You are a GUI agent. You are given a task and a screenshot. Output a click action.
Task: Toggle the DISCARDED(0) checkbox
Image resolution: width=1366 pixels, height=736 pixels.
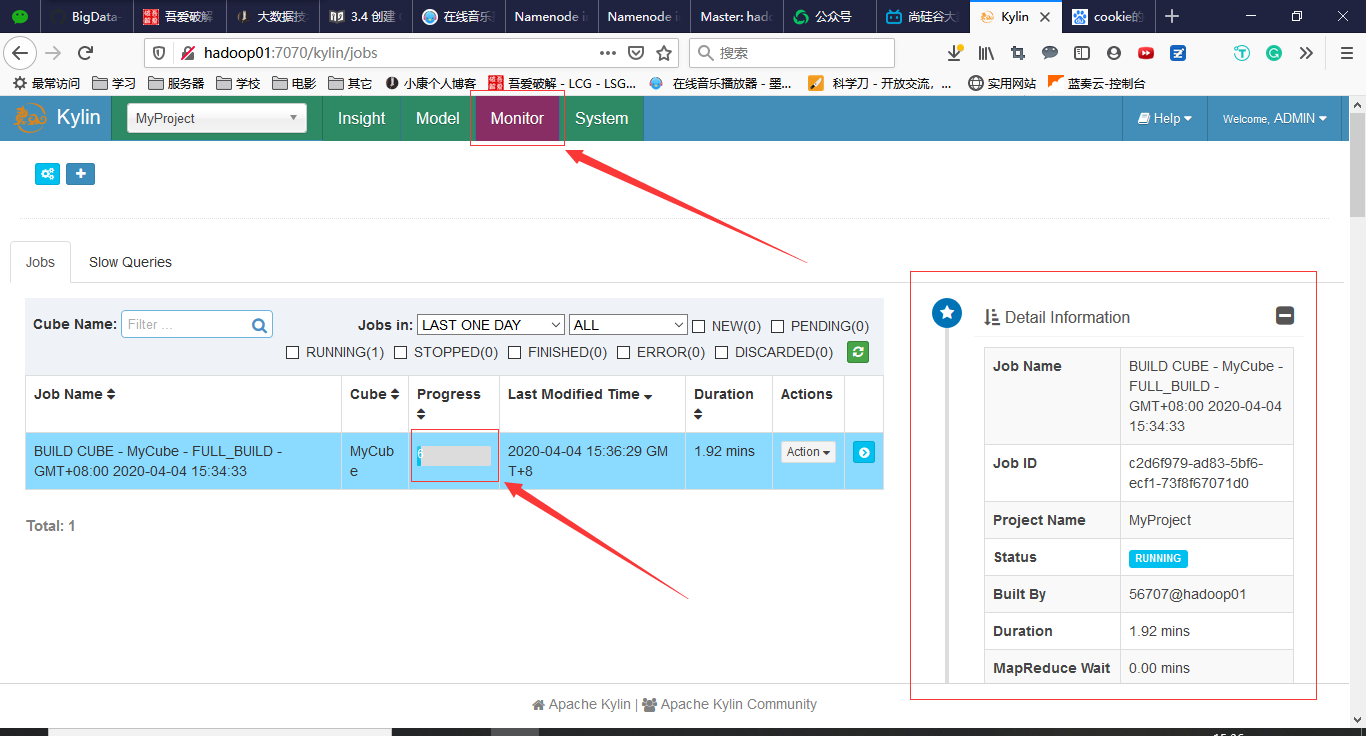coord(722,352)
